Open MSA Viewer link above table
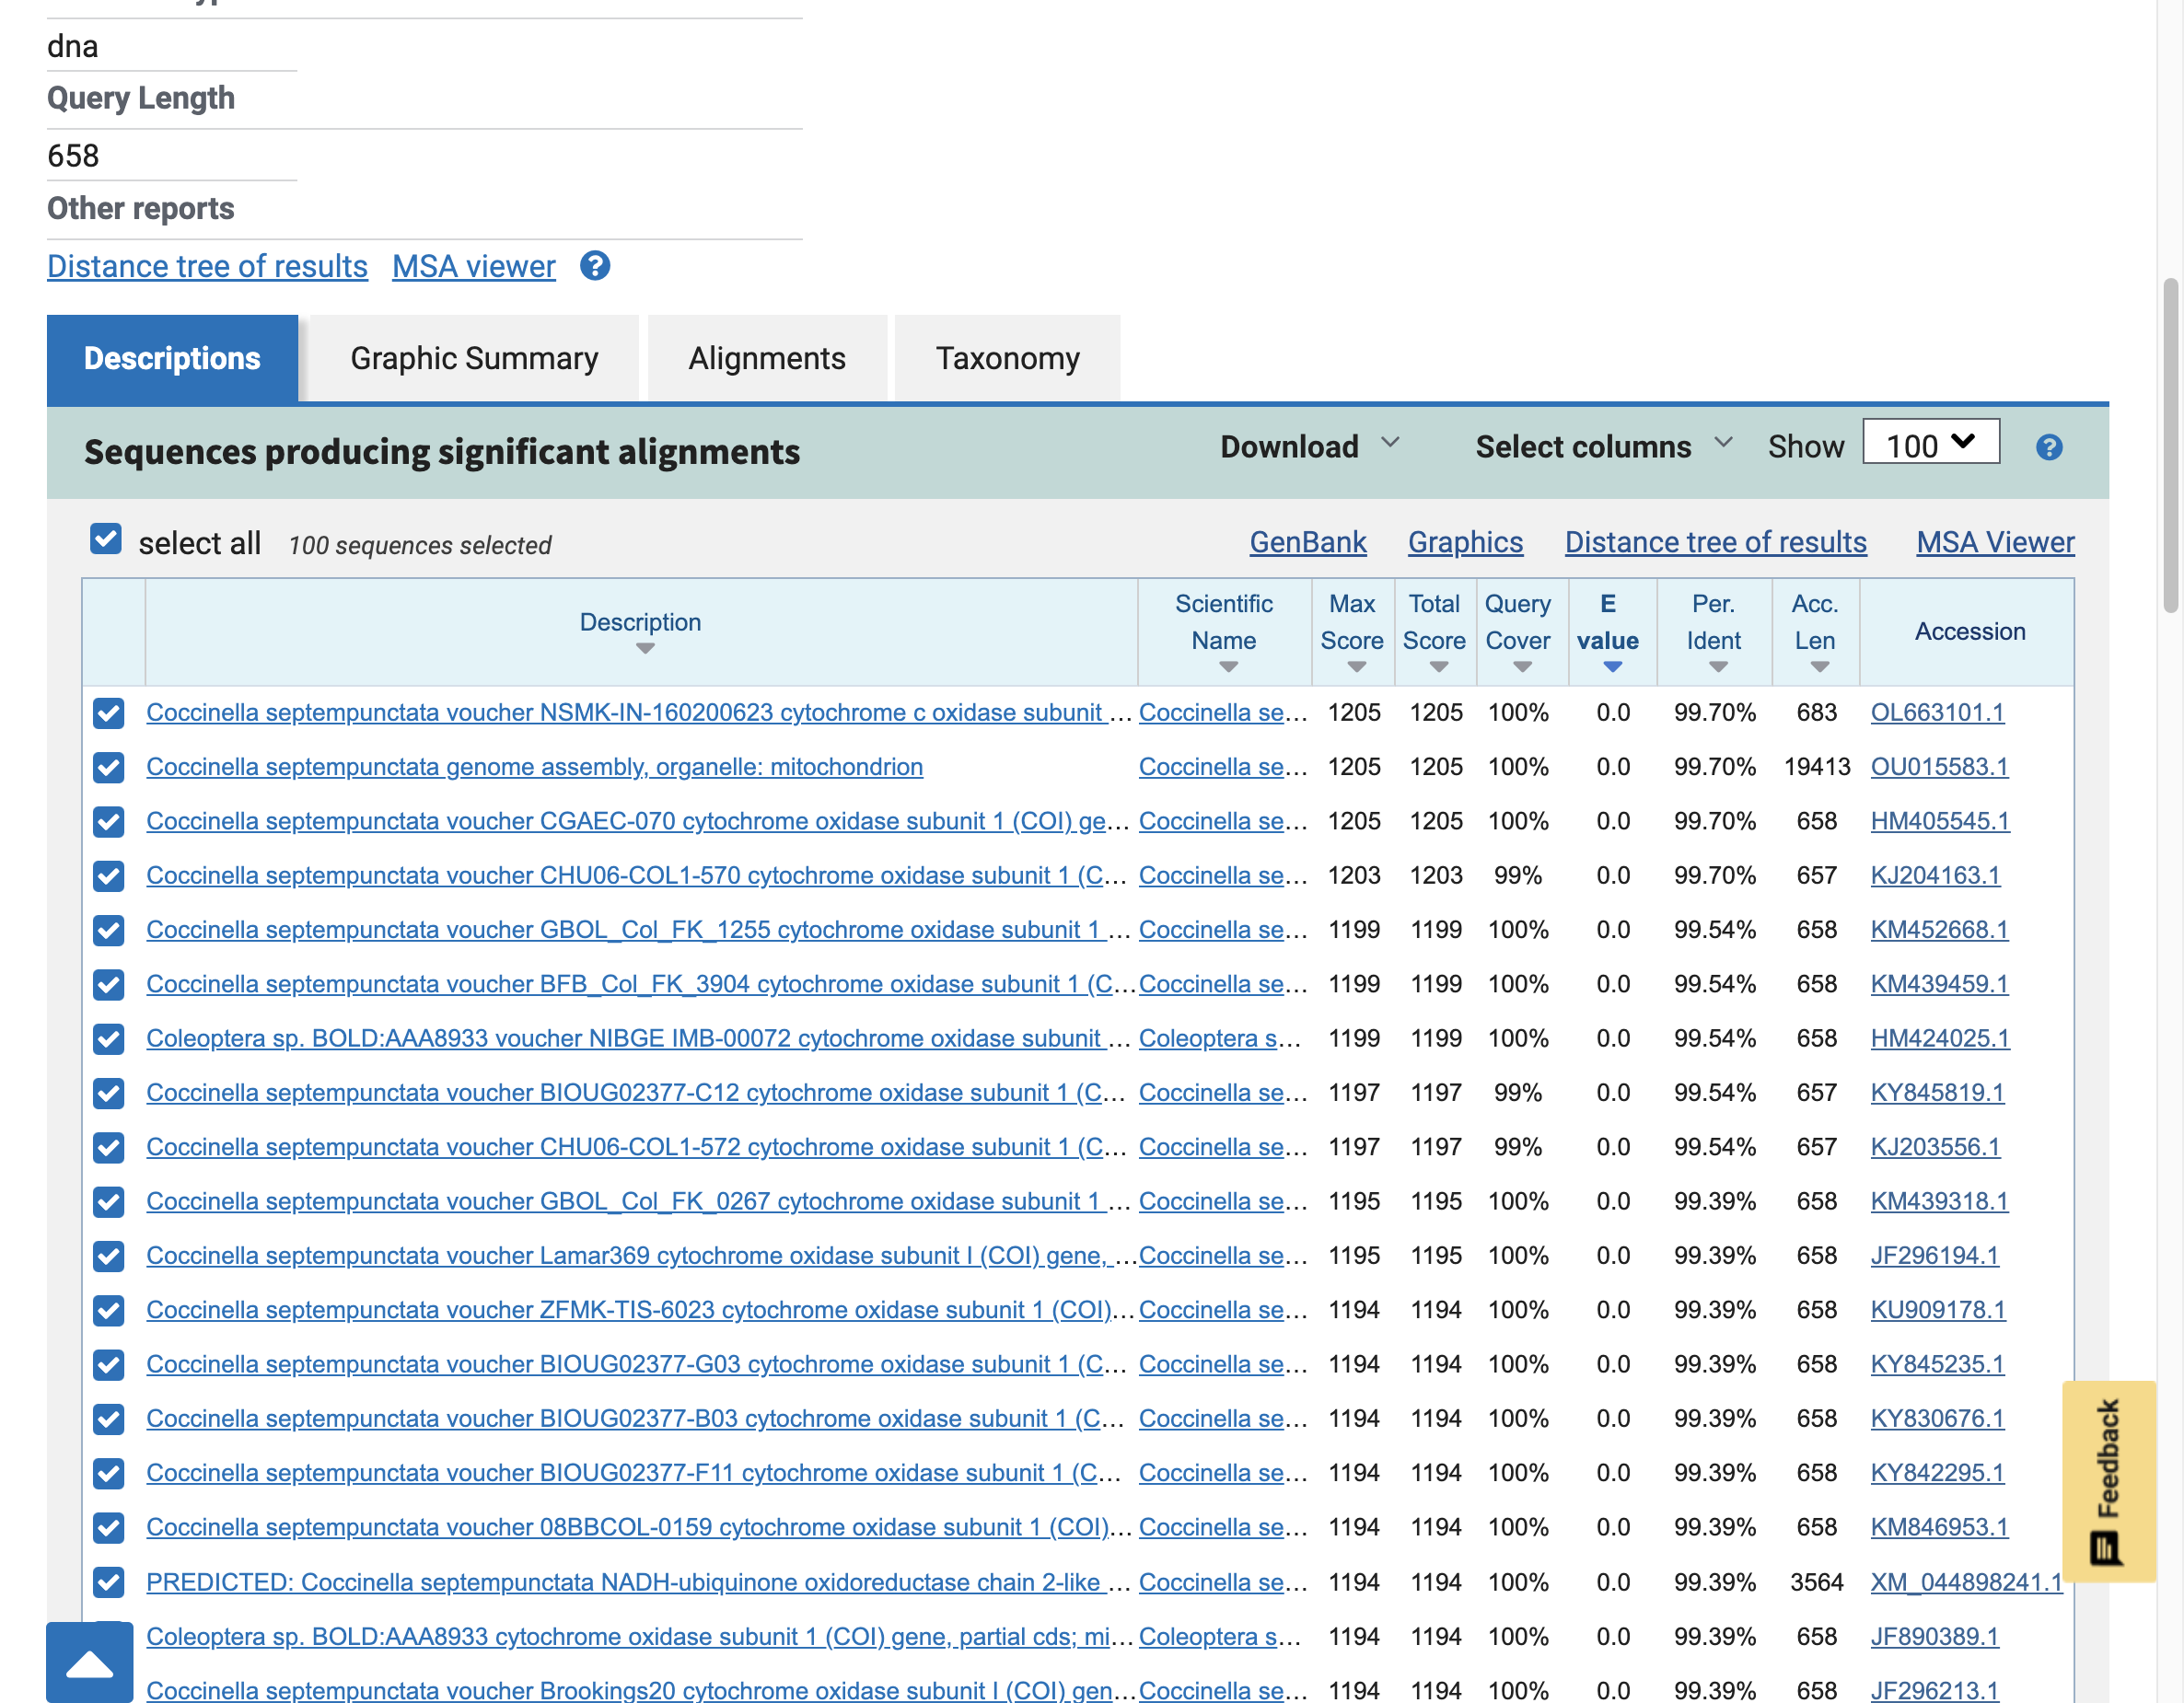The image size is (2184, 1703). point(1995,542)
